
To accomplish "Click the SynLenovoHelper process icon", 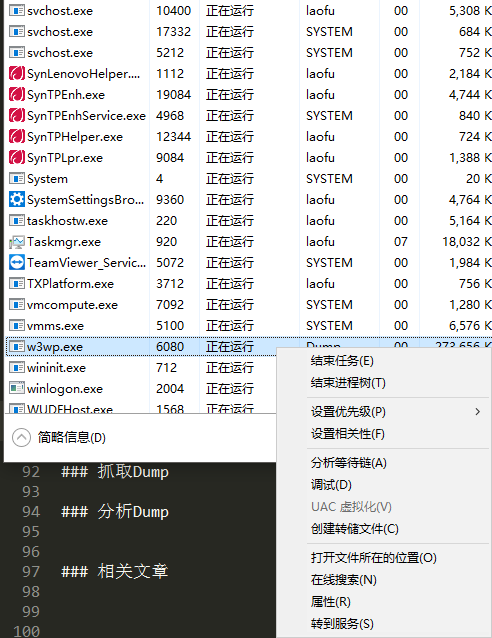I will point(17,74).
